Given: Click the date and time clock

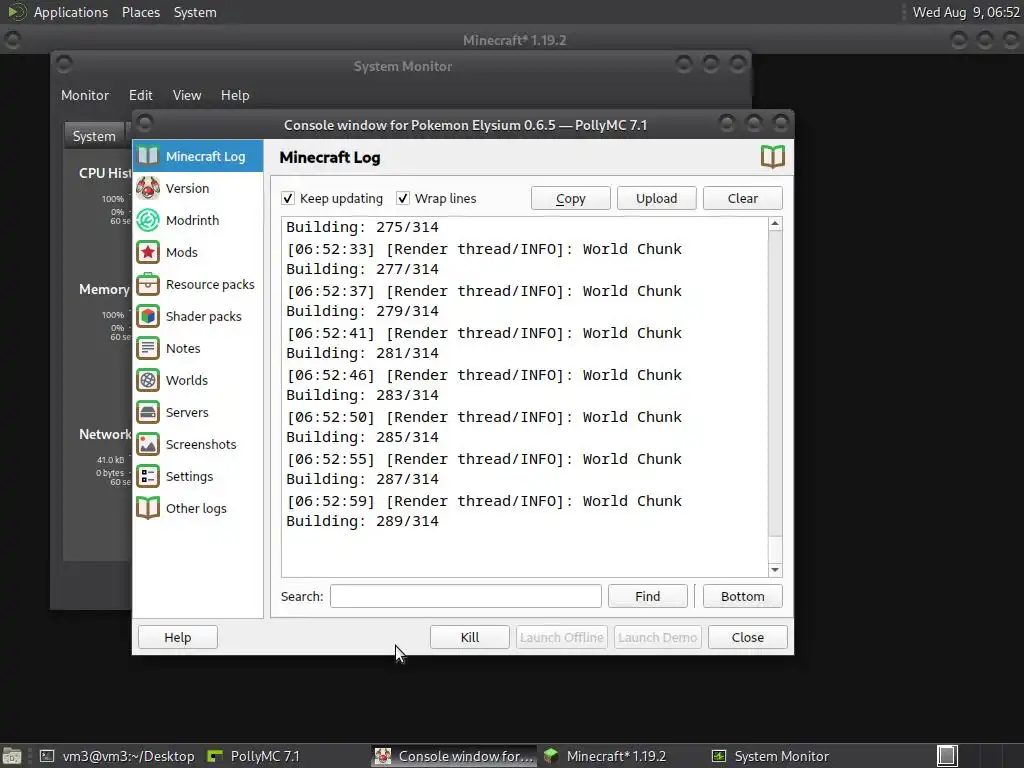Looking at the screenshot, I should [x=966, y=12].
